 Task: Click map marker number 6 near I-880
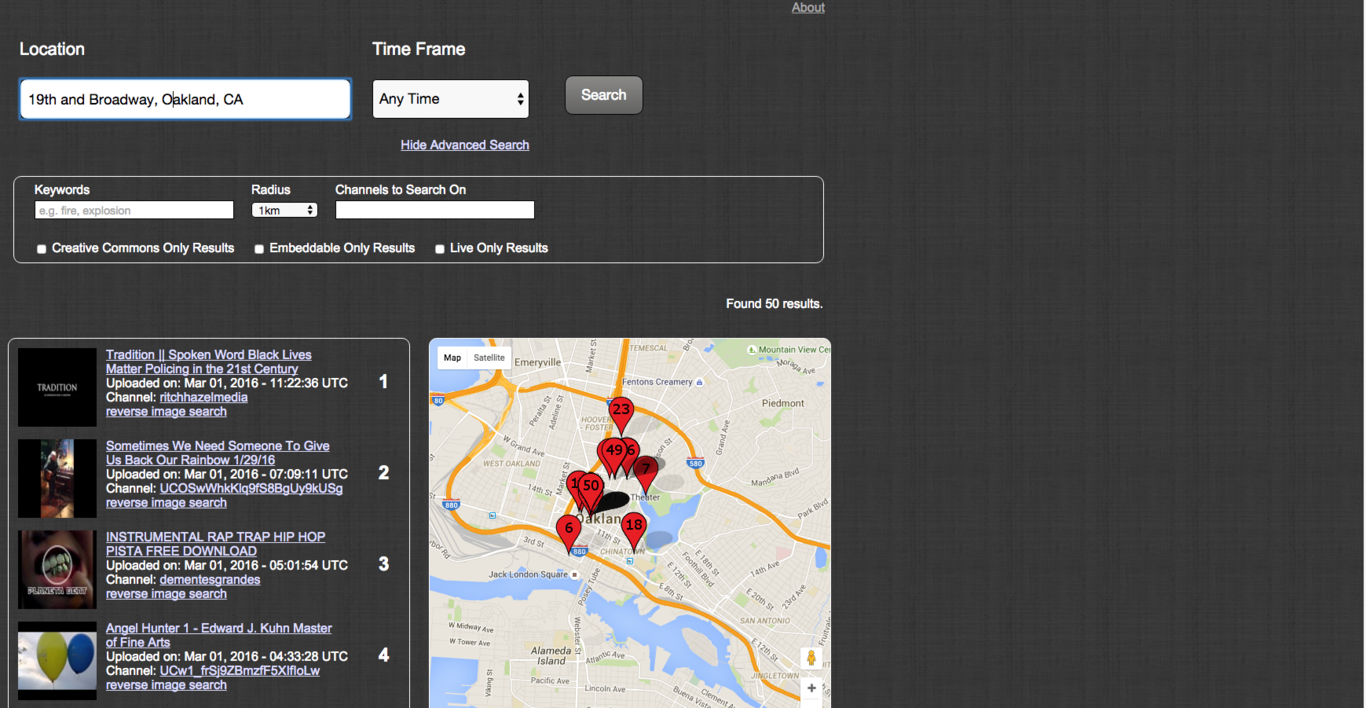pos(569,533)
